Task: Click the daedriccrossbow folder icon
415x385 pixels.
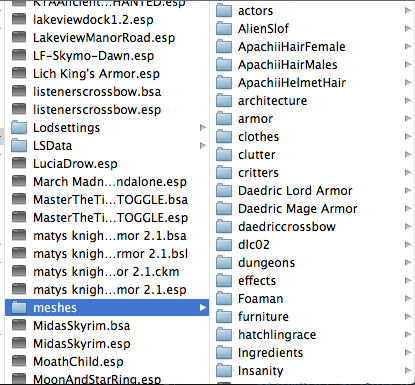Action: 224,226
